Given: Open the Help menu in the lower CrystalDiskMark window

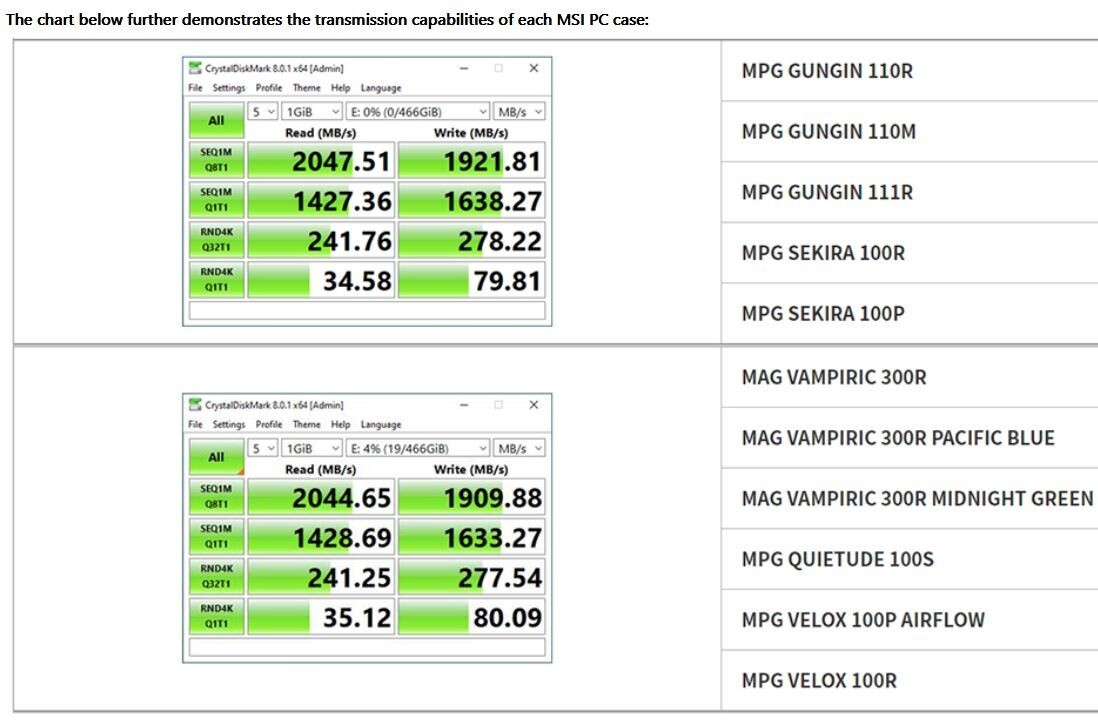Looking at the screenshot, I should [340, 424].
